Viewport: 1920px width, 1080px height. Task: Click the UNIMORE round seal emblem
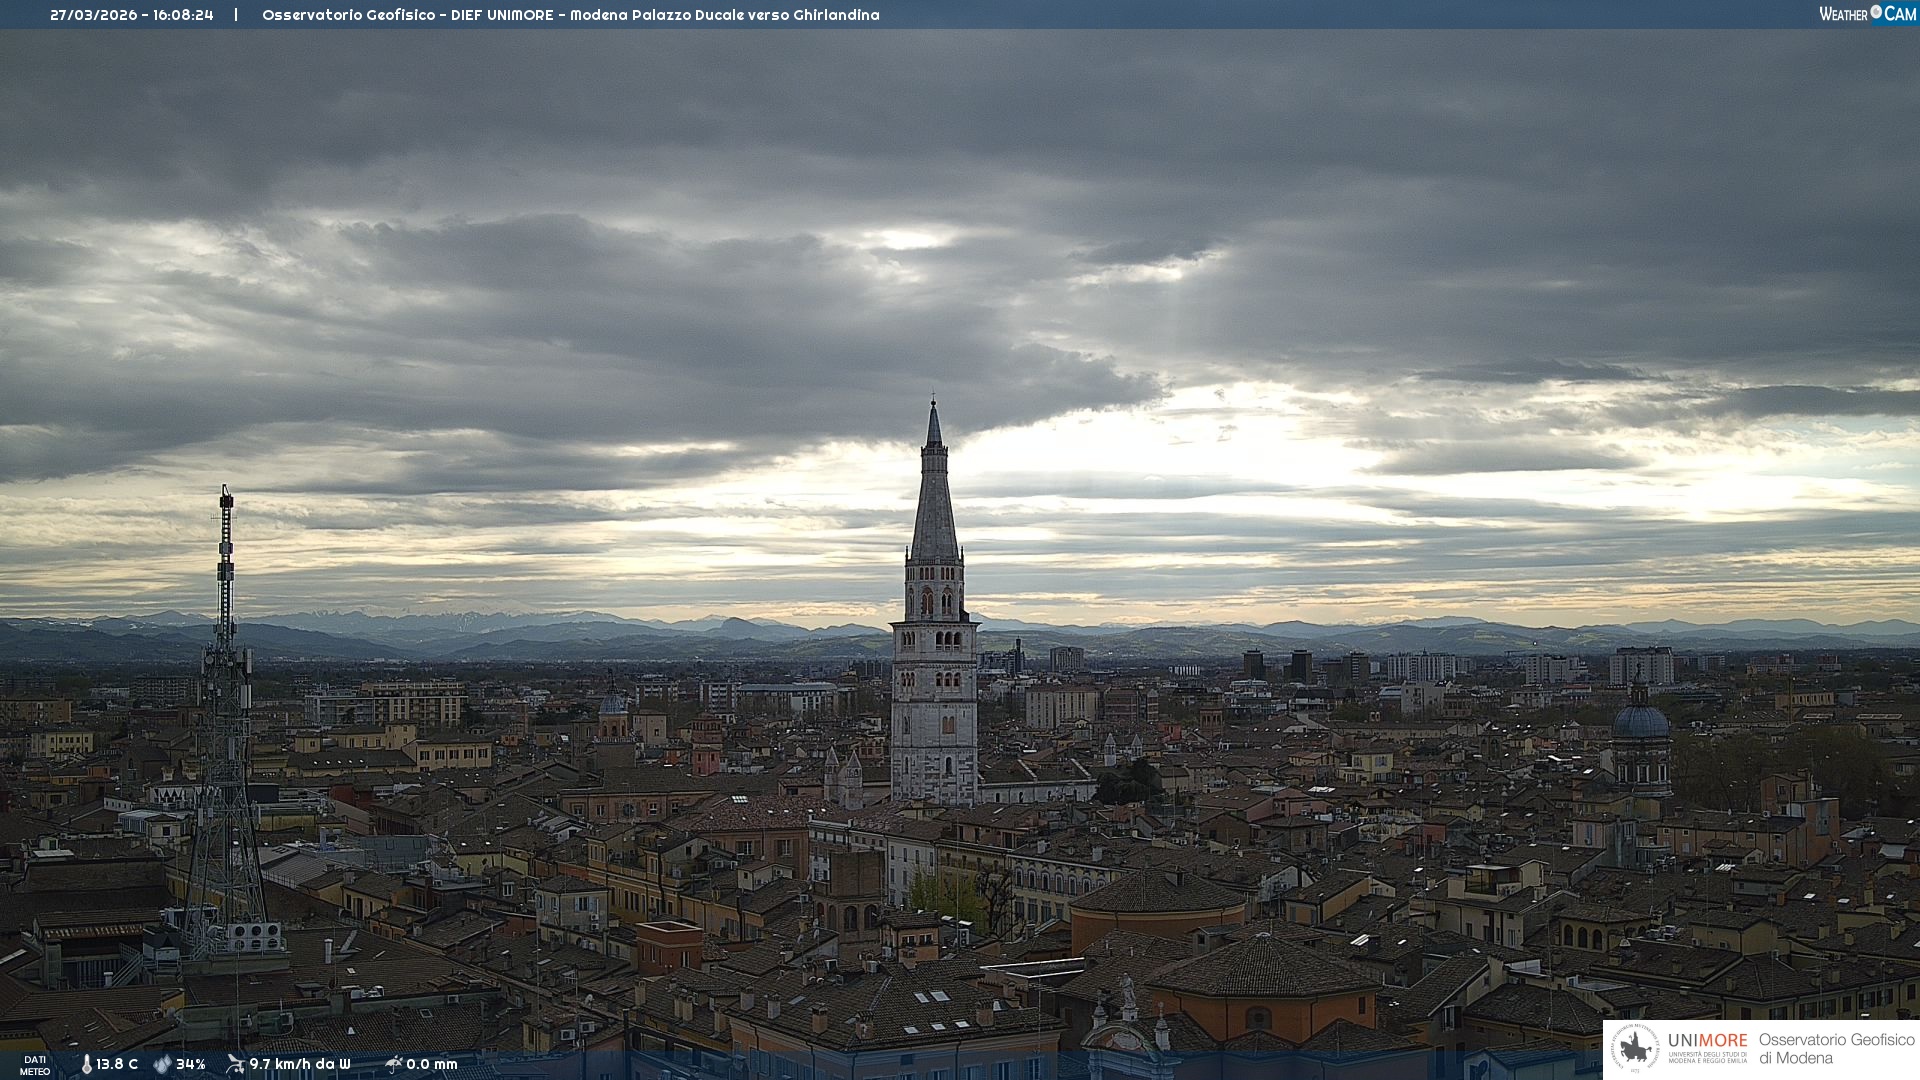[x=1635, y=1048]
